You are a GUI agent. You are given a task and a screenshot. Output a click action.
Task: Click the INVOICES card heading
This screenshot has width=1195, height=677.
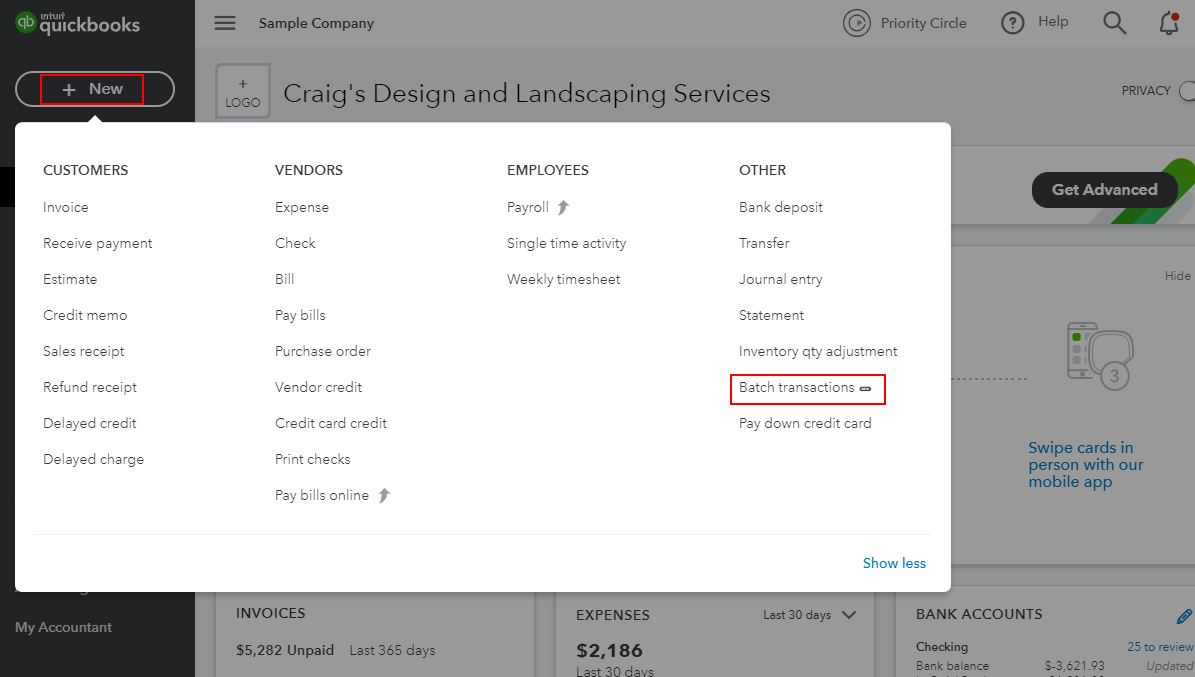271,613
